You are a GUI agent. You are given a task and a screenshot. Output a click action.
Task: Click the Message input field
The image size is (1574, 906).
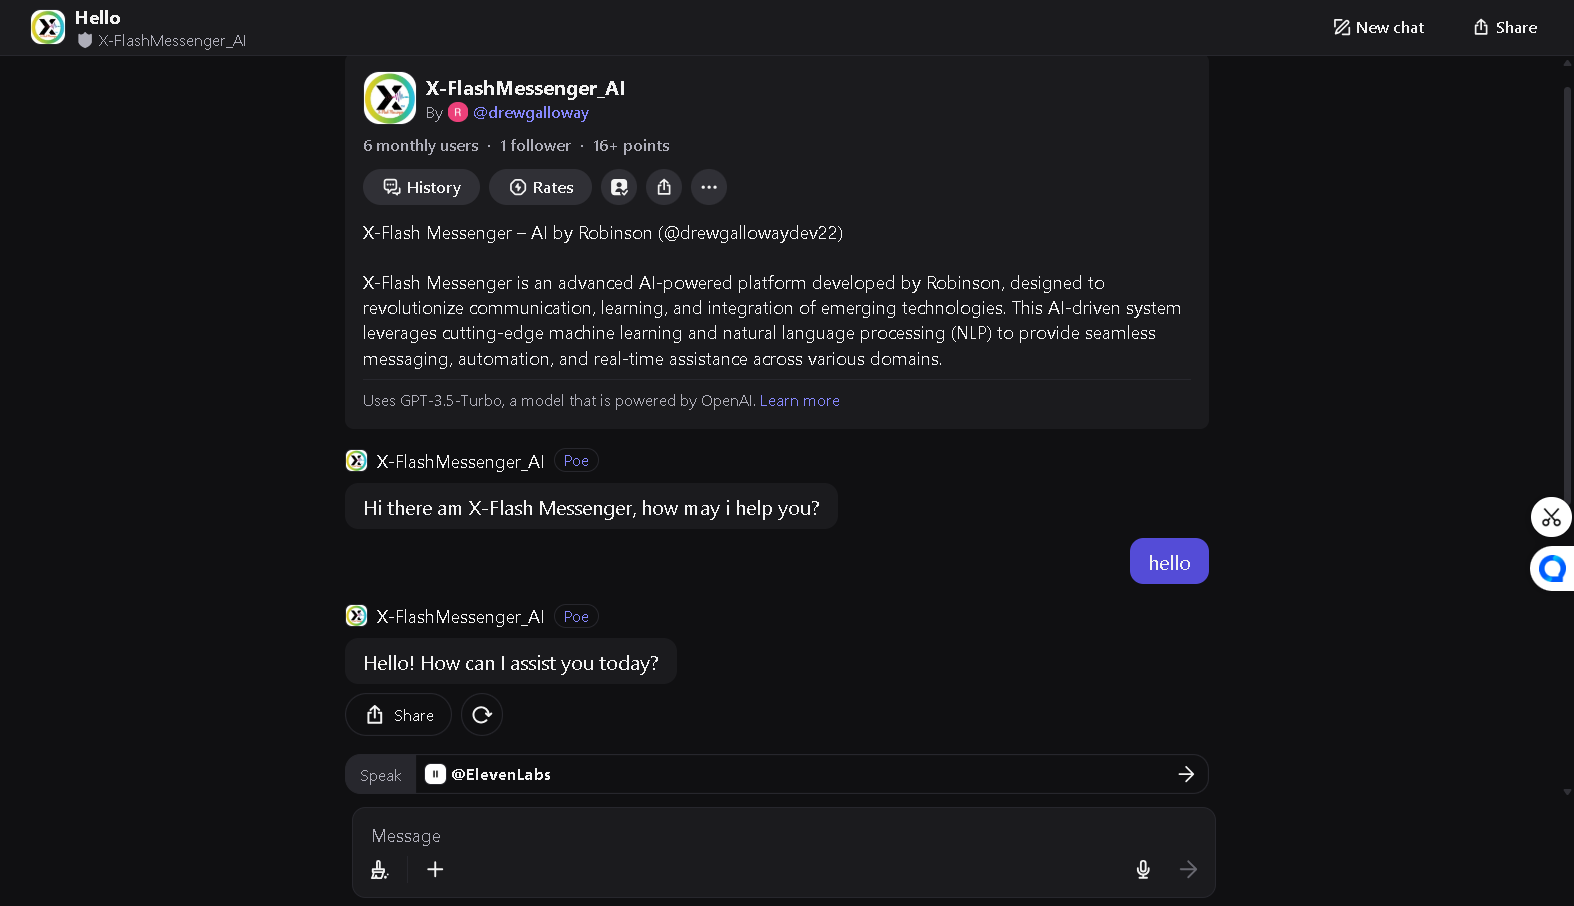click(x=760, y=836)
